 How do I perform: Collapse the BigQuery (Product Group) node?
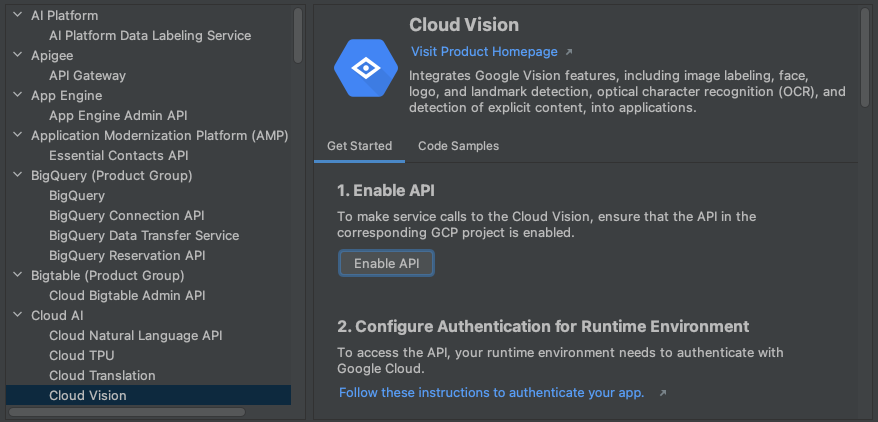18,175
